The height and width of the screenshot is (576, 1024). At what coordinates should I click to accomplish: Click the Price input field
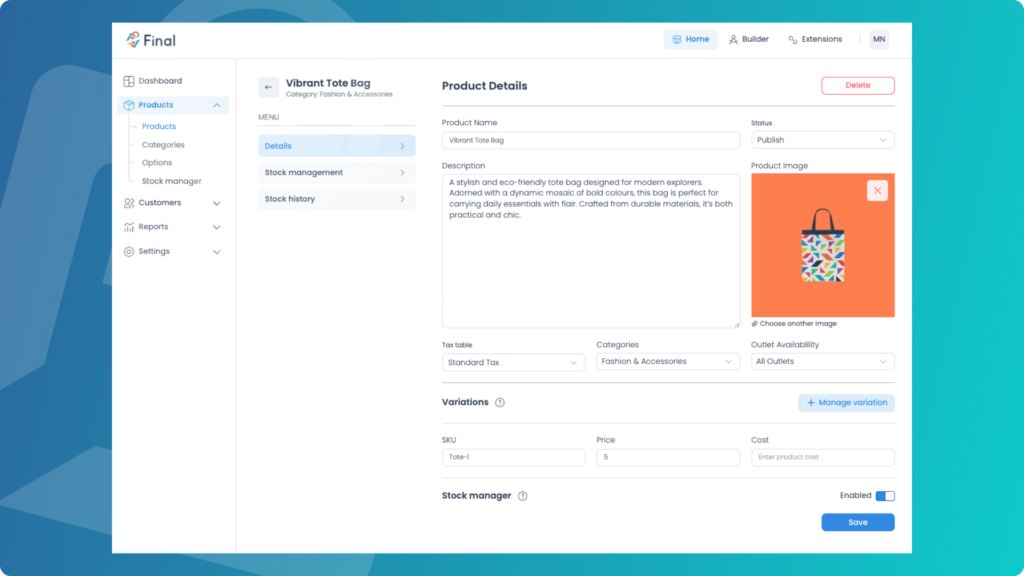pyautogui.click(x=668, y=457)
